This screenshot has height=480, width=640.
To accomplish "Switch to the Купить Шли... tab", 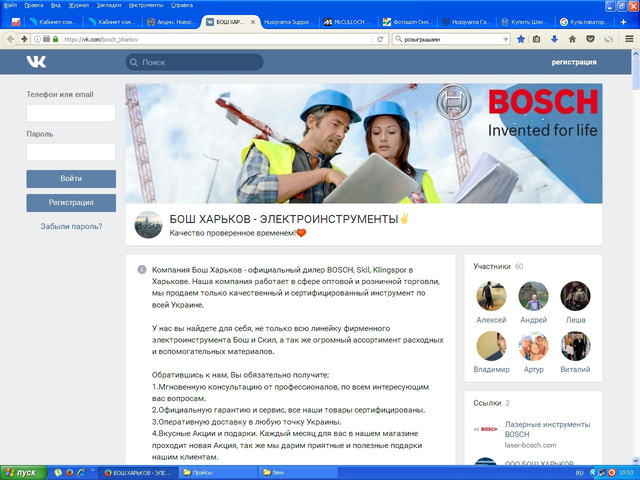I will coord(524,22).
